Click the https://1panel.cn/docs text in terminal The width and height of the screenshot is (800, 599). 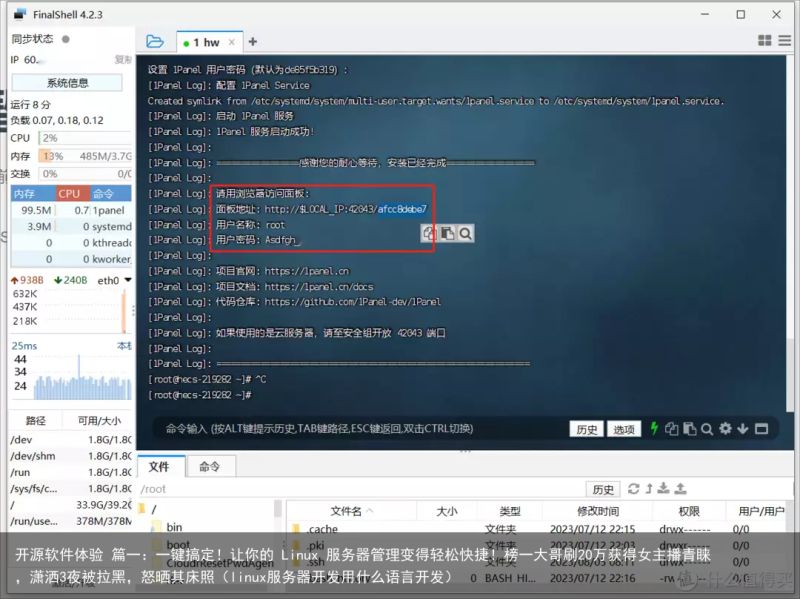coord(319,287)
